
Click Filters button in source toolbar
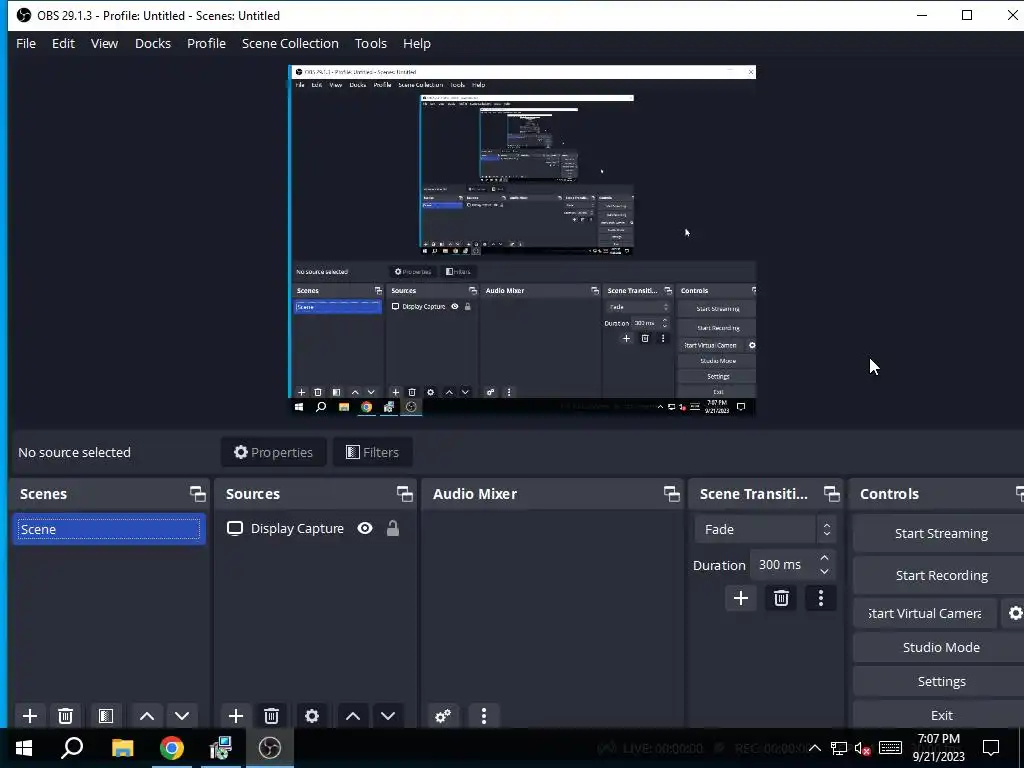372,452
